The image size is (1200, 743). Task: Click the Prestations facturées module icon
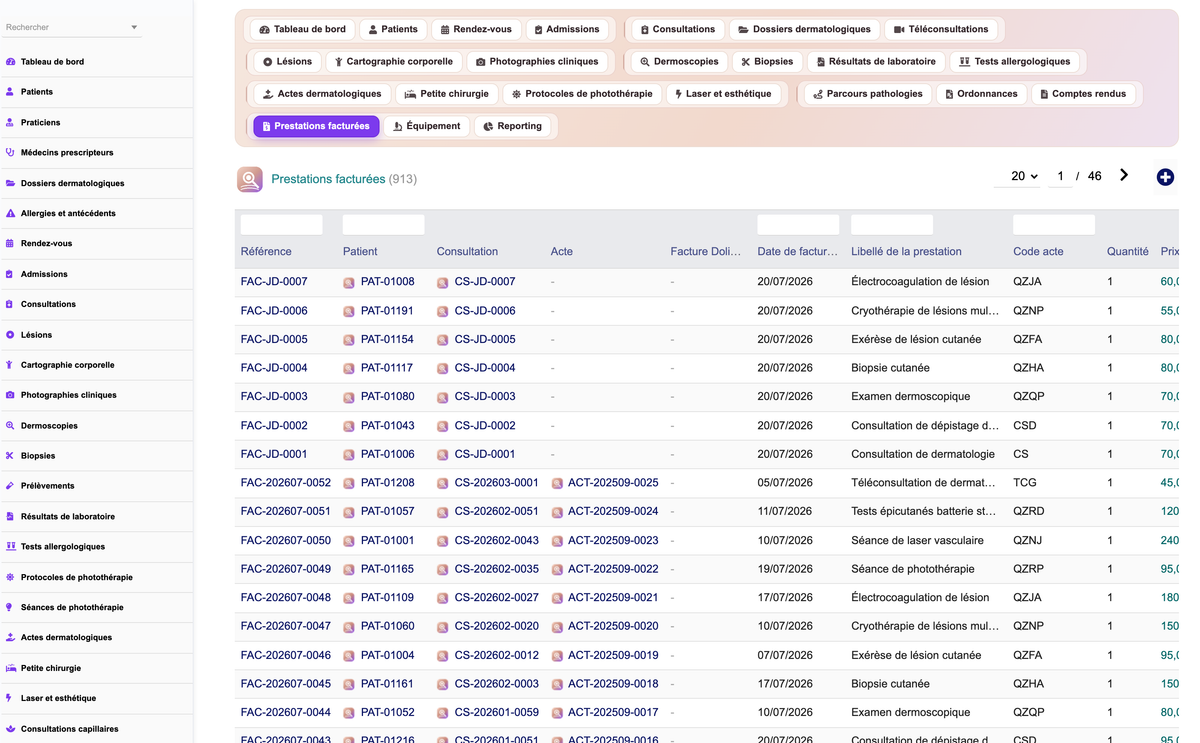(x=250, y=179)
